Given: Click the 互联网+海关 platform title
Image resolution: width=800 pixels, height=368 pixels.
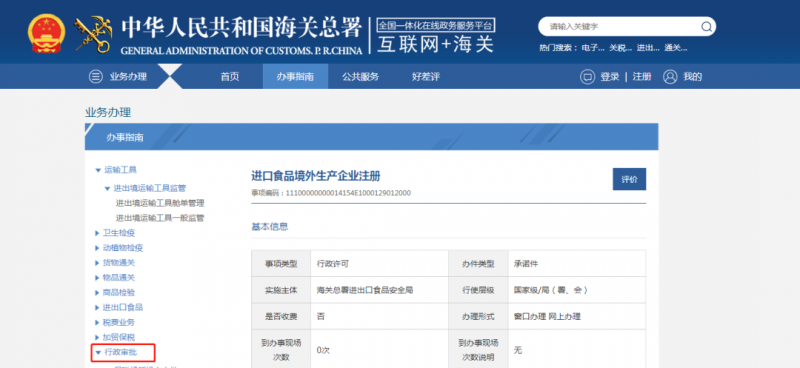Looking at the screenshot, I should pyautogui.click(x=435, y=44).
